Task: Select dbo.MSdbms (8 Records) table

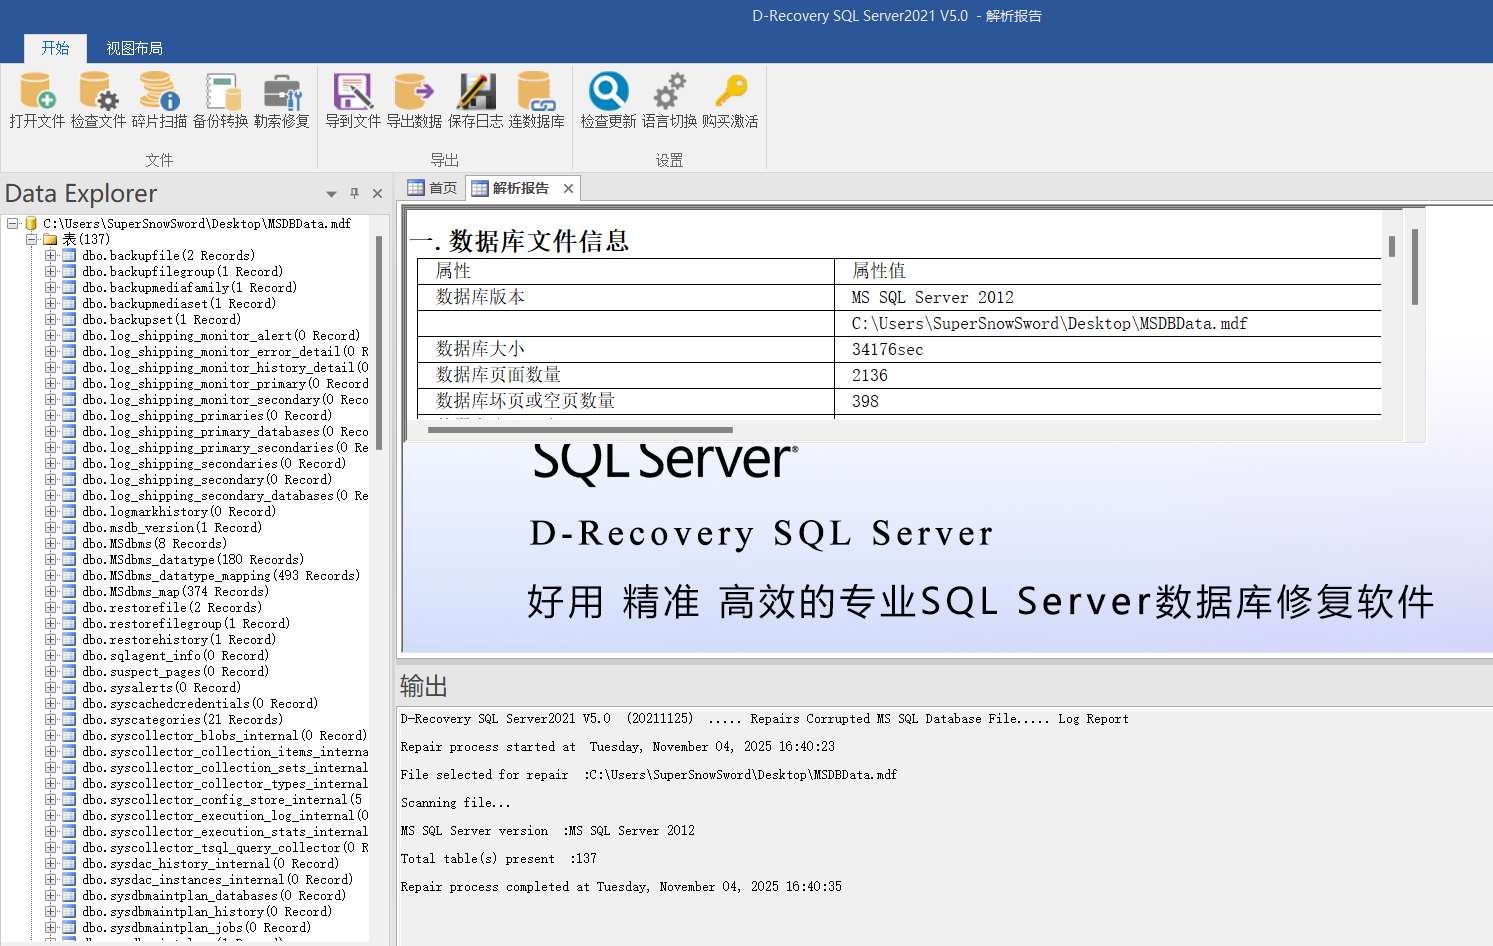Action: pos(155,544)
